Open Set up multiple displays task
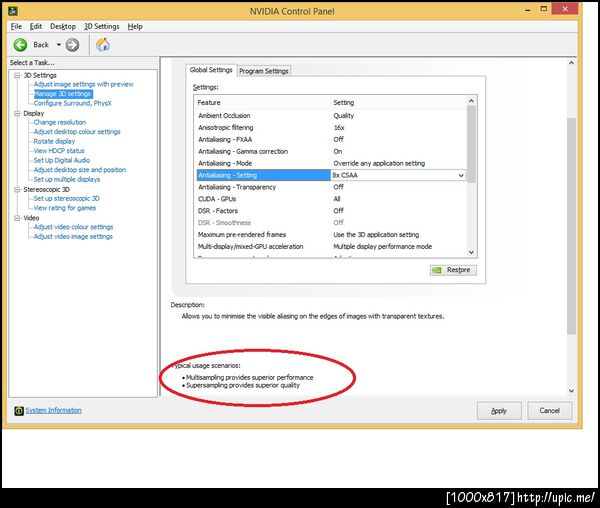The height and width of the screenshot is (508, 600). [67, 179]
